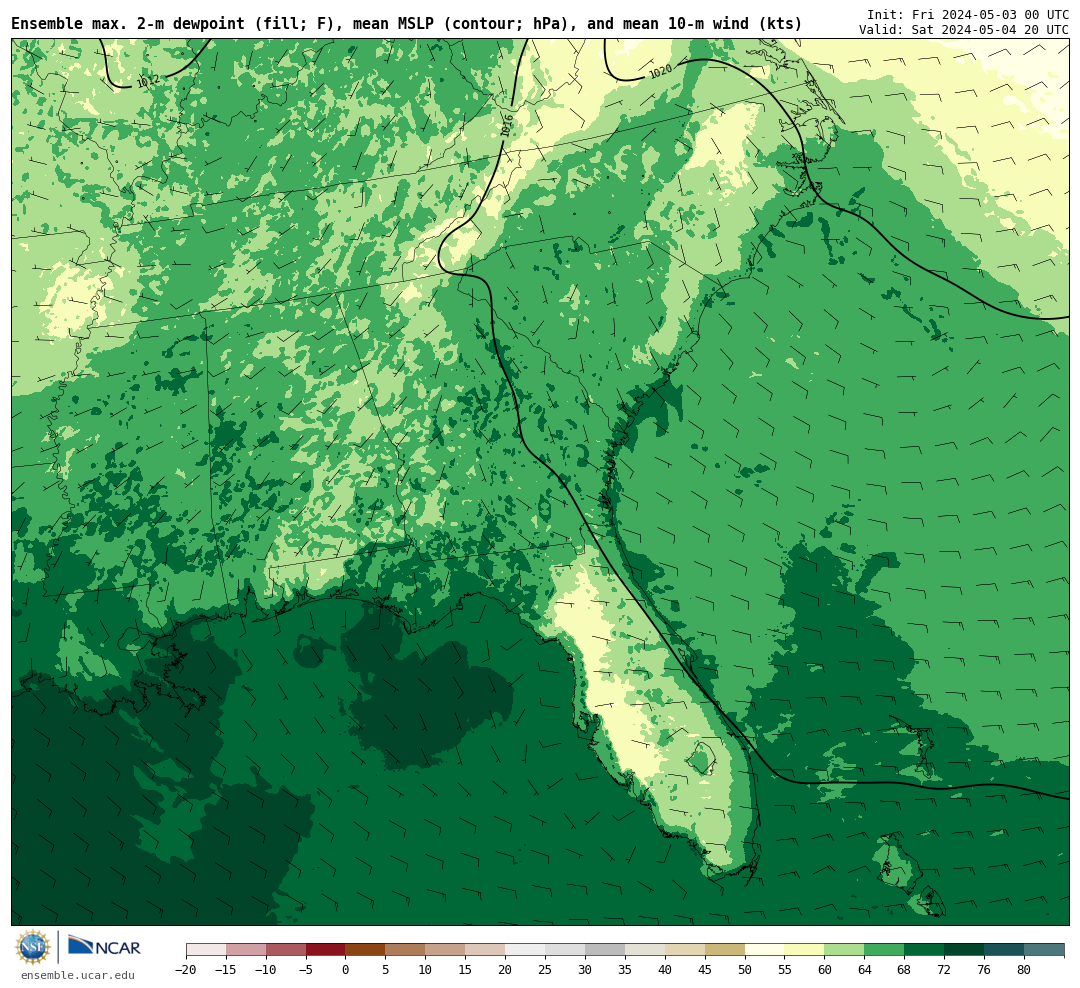Pick the brown swatch between 0 and 5
1080x988 pixels.
pyautogui.click(x=366, y=950)
